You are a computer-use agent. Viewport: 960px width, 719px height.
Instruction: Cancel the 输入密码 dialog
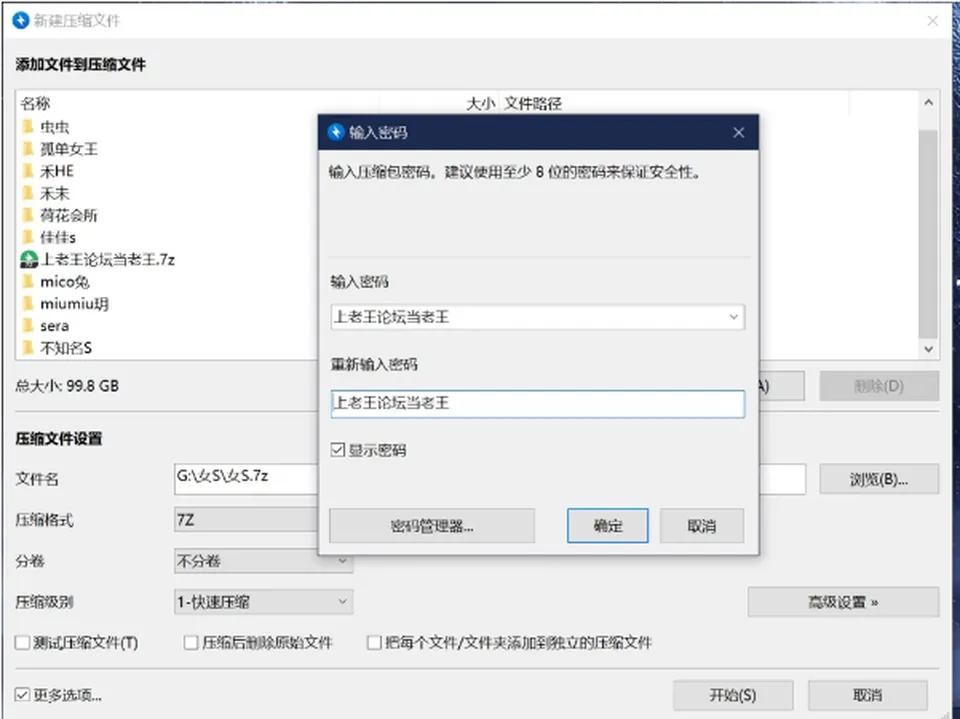click(x=702, y=525)
